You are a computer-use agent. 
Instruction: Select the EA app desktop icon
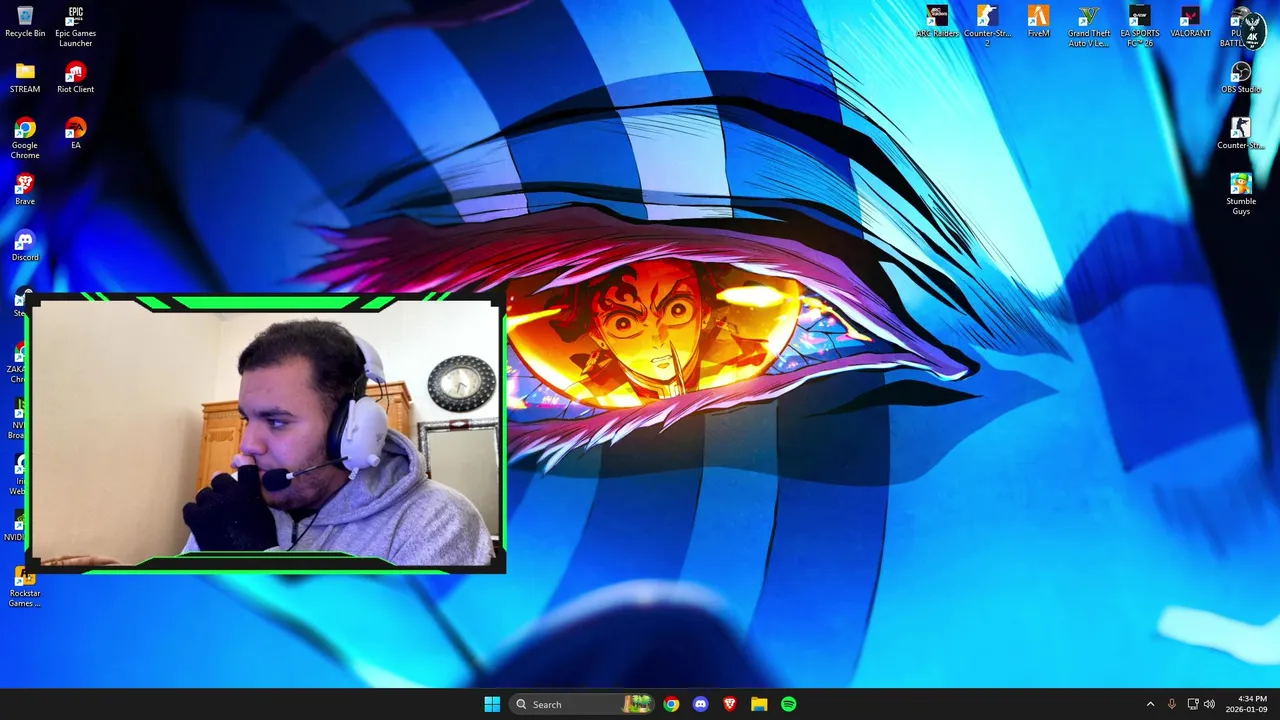click(x=75, y=134)
